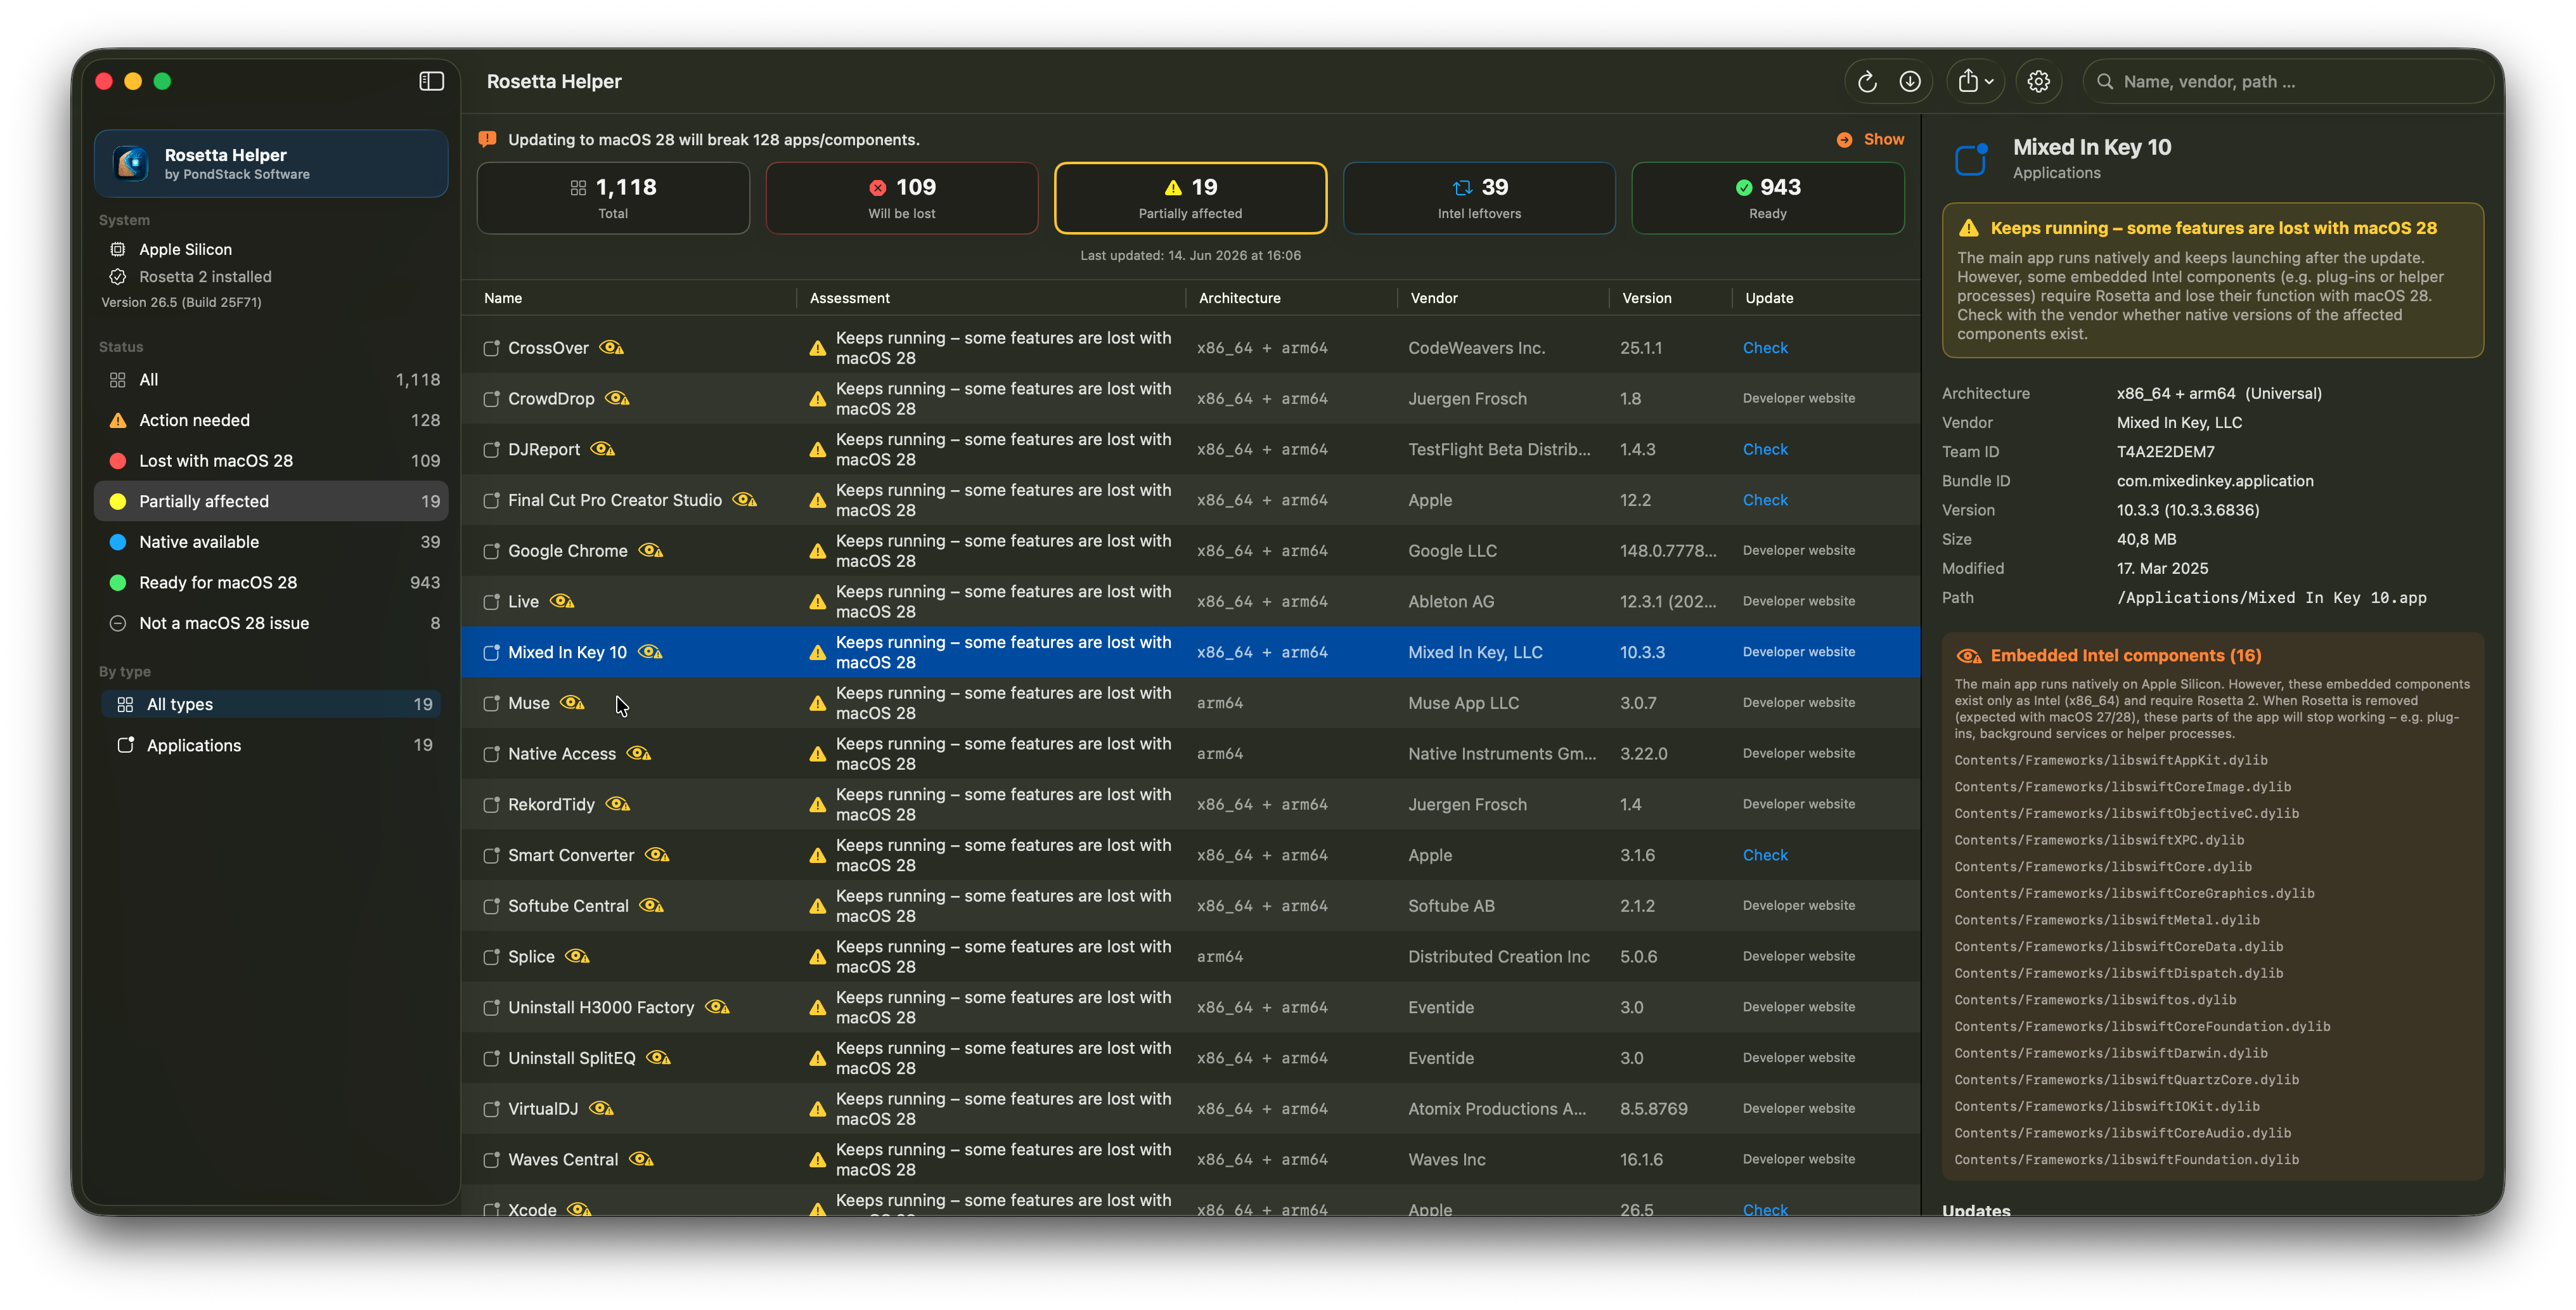Select Applications type filter in sidebar
2576x1310 pixels.
tap(271, 745)
